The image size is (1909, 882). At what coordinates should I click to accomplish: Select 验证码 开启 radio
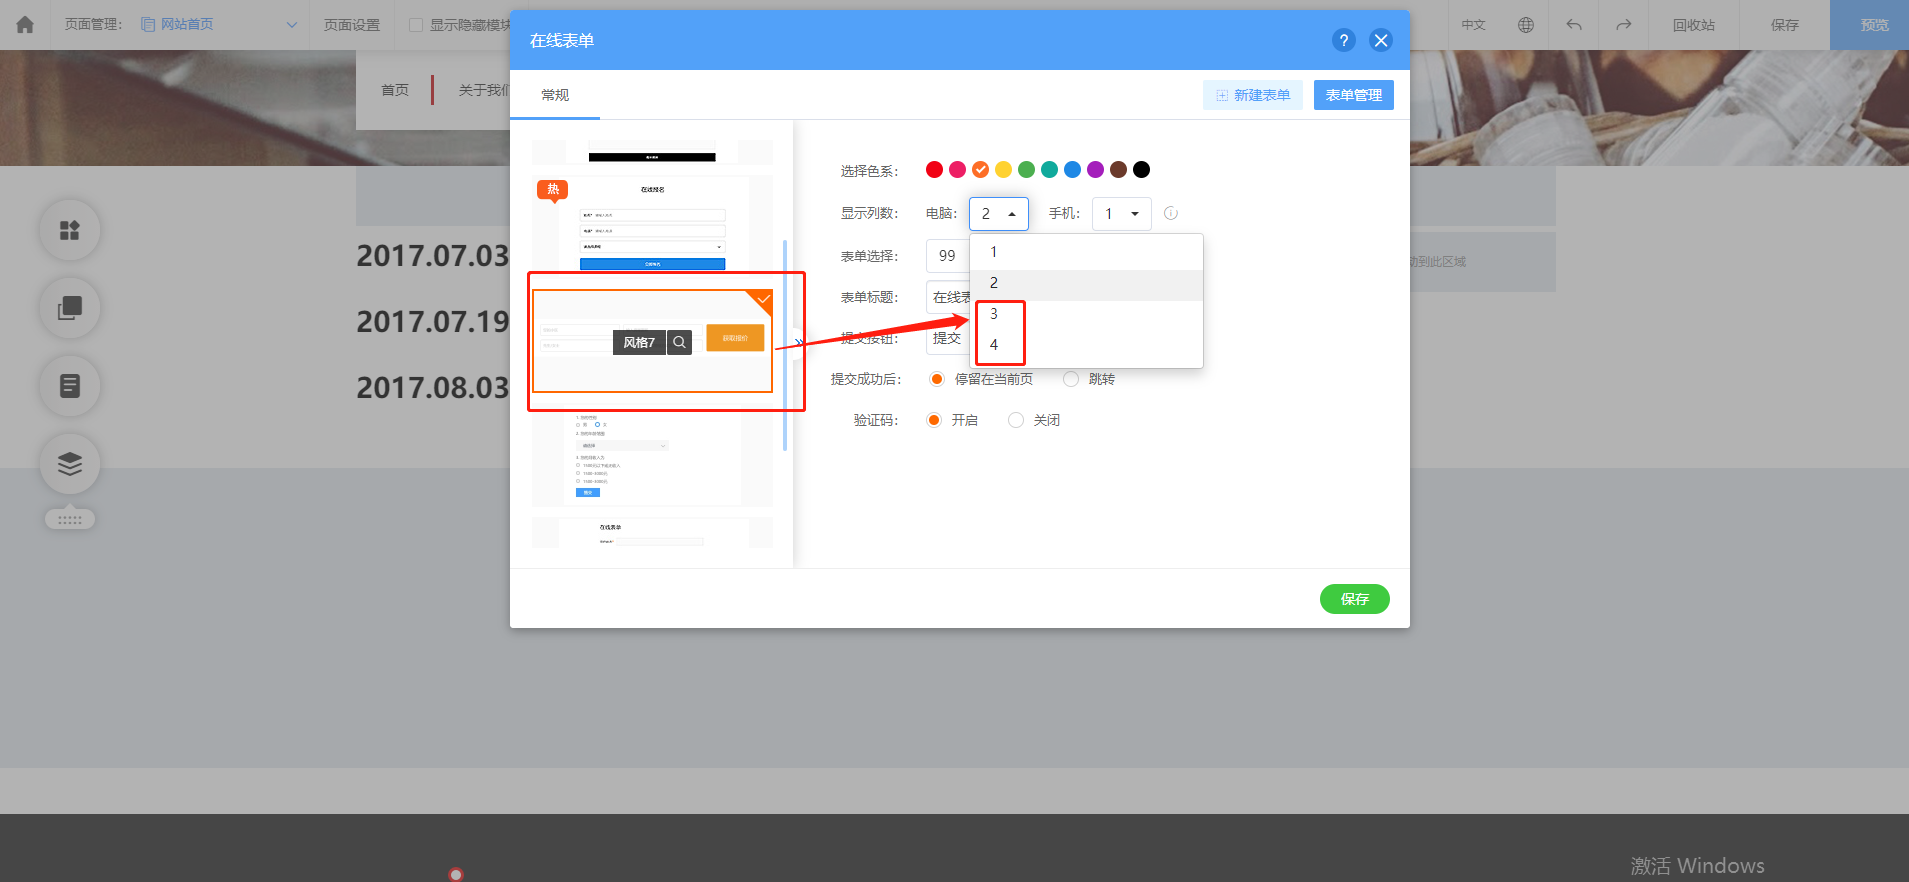coord(934,420)
